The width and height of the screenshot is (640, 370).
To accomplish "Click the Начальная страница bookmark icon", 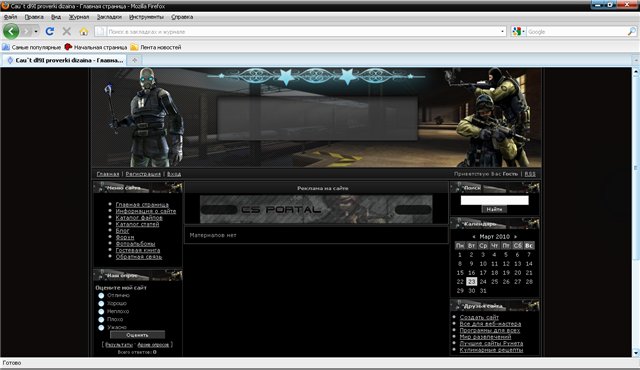I will click(x=68, y=47).
